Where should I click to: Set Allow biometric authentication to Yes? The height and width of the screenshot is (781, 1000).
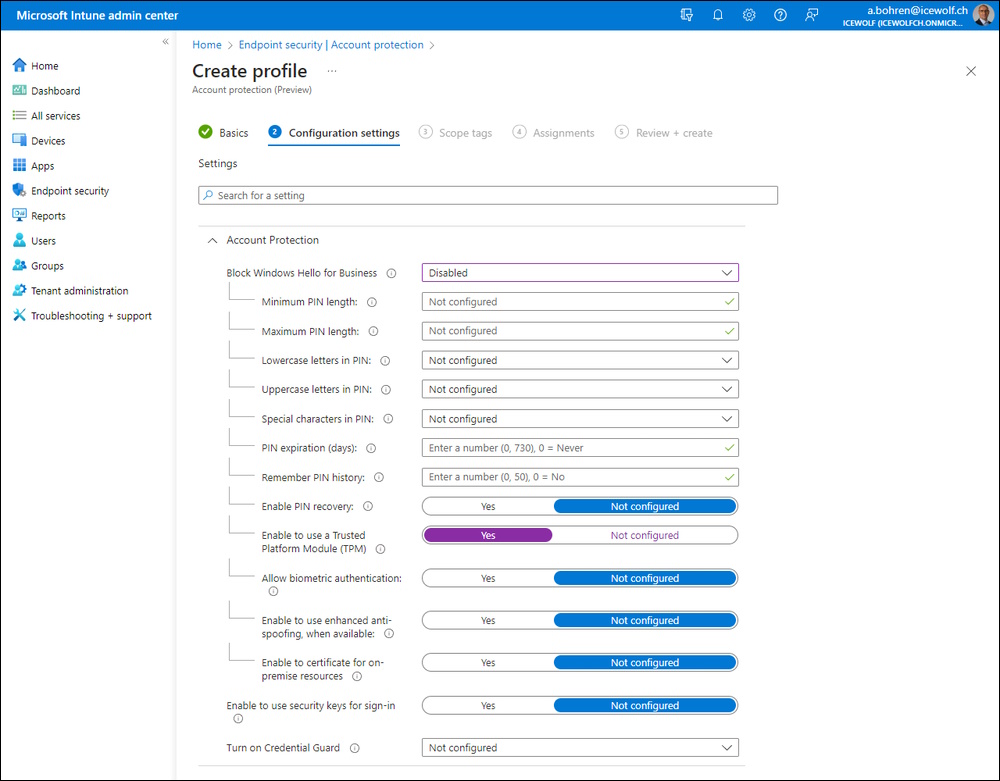tap(488, 578)
